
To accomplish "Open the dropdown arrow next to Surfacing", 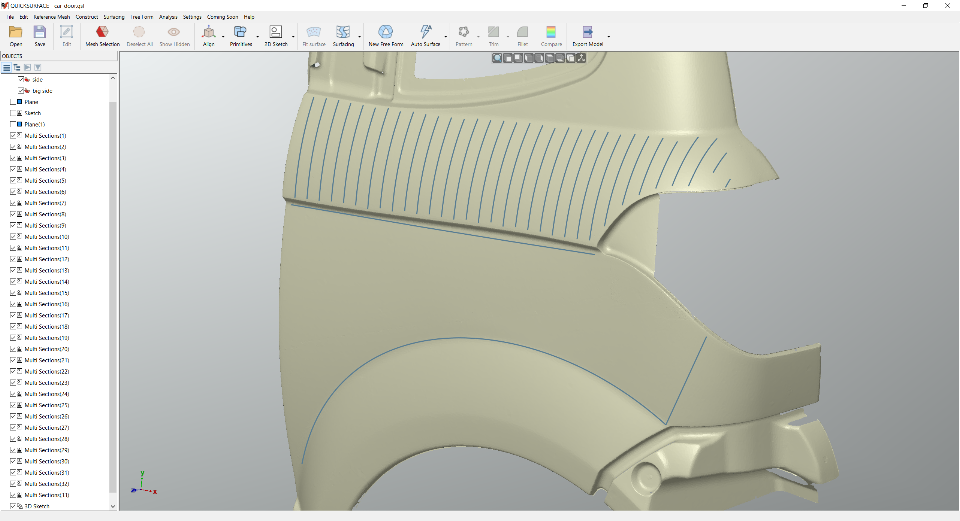I will (x=359, y=37).
